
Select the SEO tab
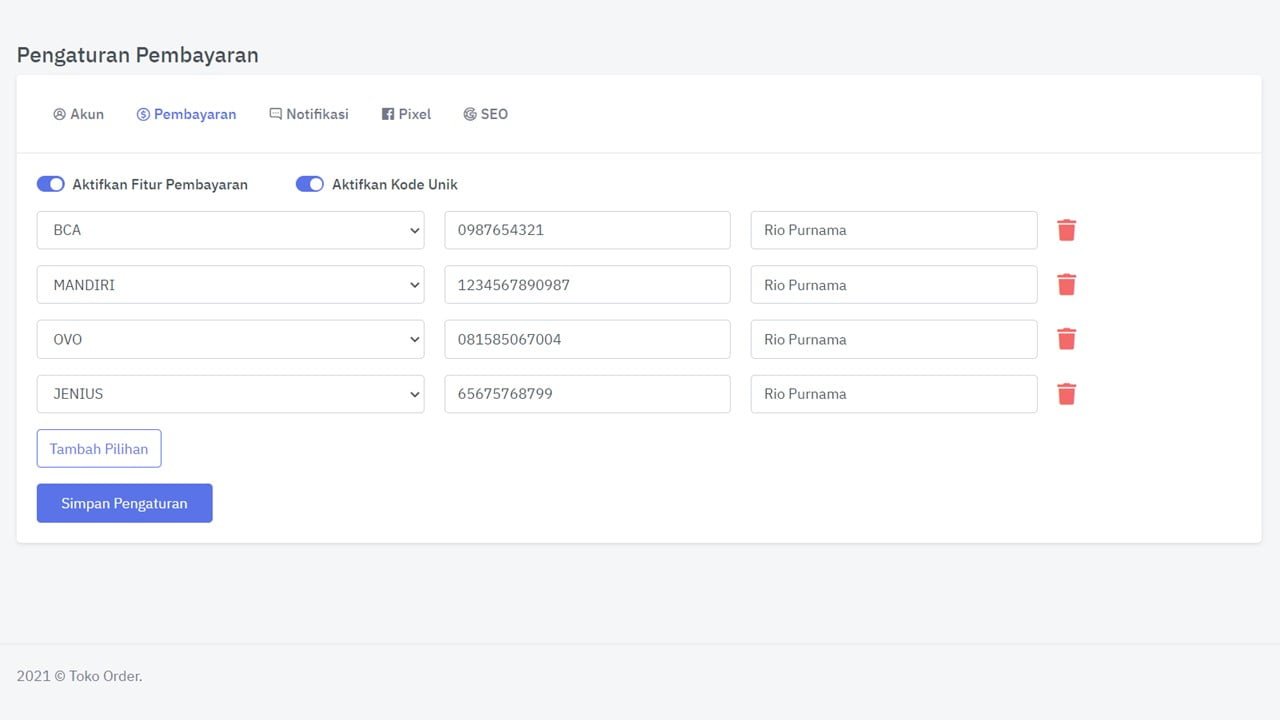pos(486,114)
